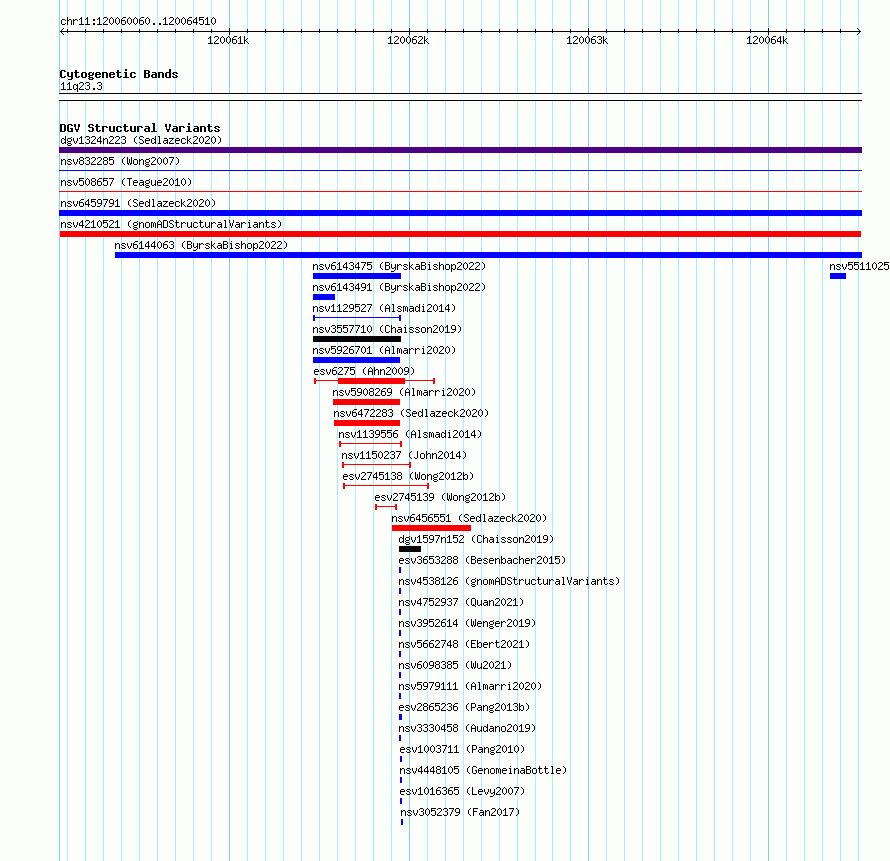Viewport: 890px width, 861px height.
Task: Click the red nsv5908269 variant bar
Action: (x=366, y=402)
